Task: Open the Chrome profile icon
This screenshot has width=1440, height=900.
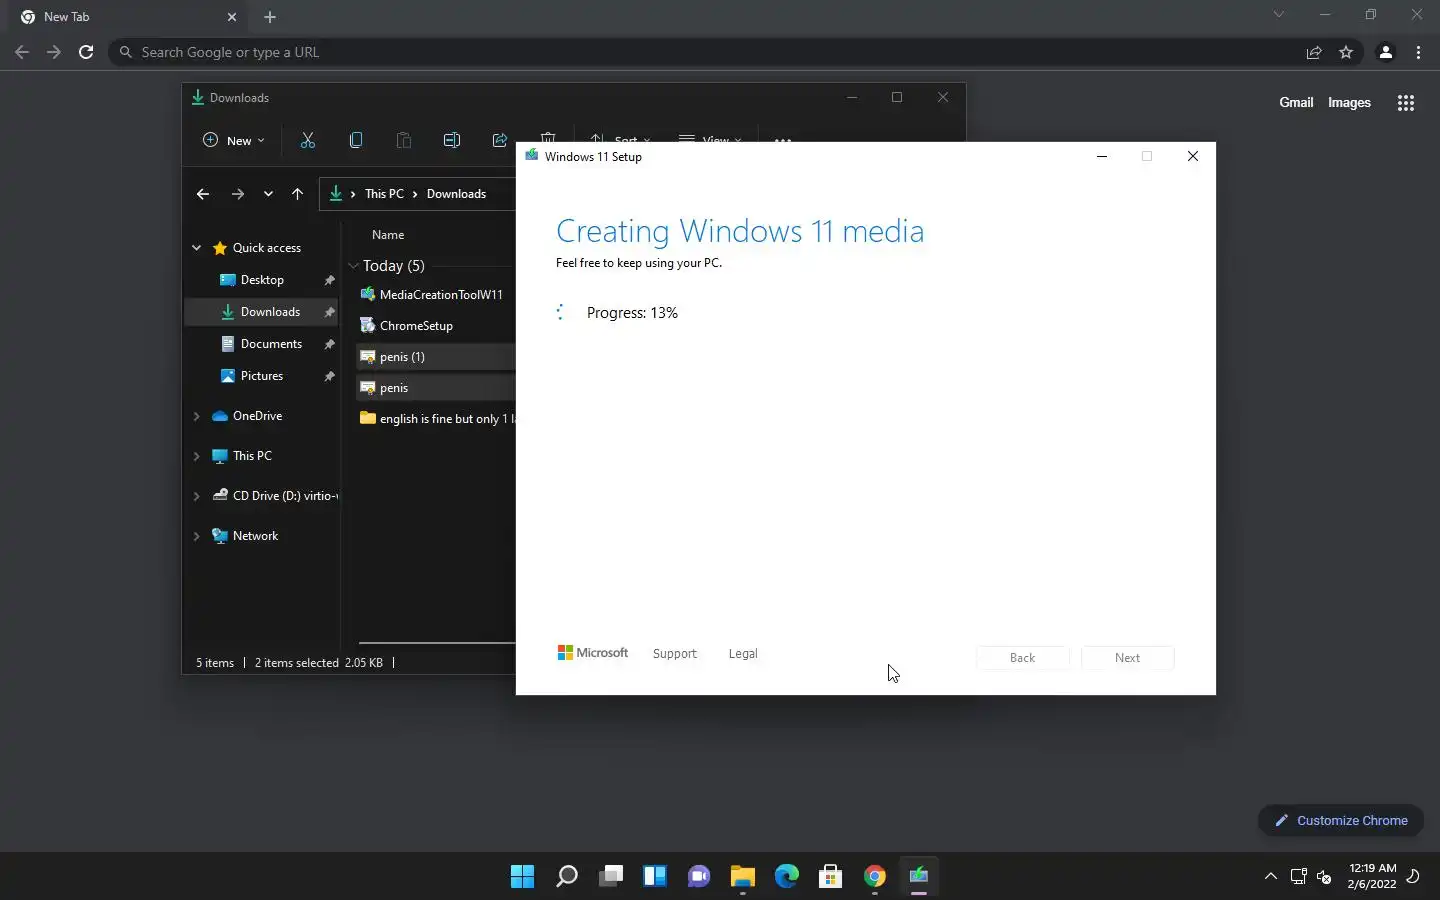Action: point(1386,52)
